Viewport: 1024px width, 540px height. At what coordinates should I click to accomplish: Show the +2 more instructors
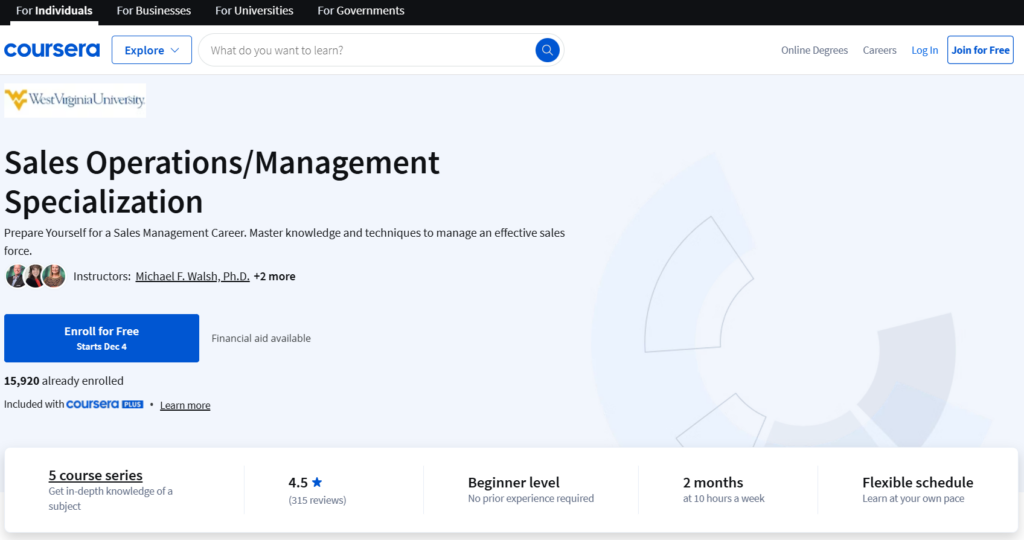[274, 276]
